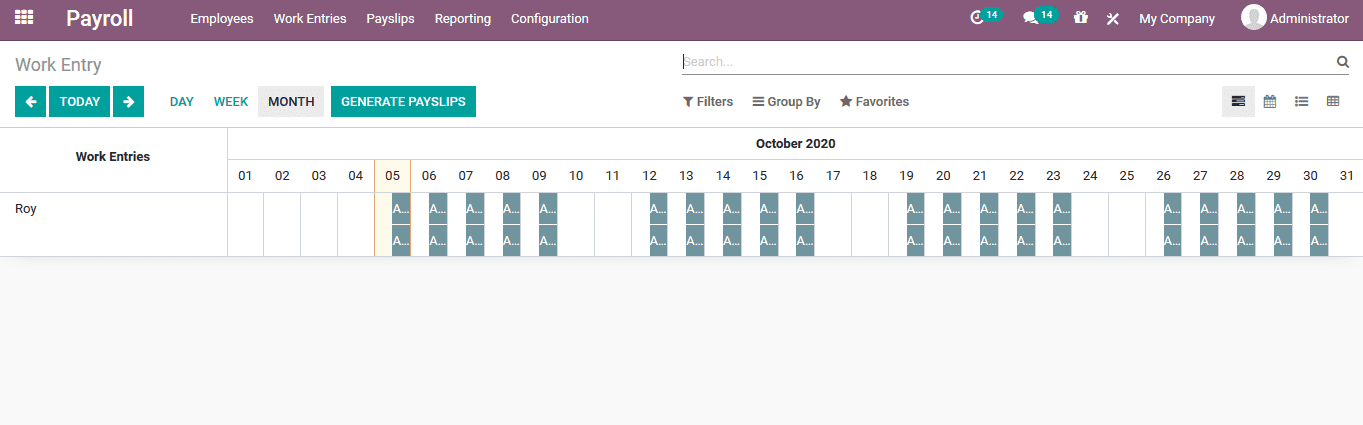
Task: Click the search magnifier icon
Action: coord(1343,62)
